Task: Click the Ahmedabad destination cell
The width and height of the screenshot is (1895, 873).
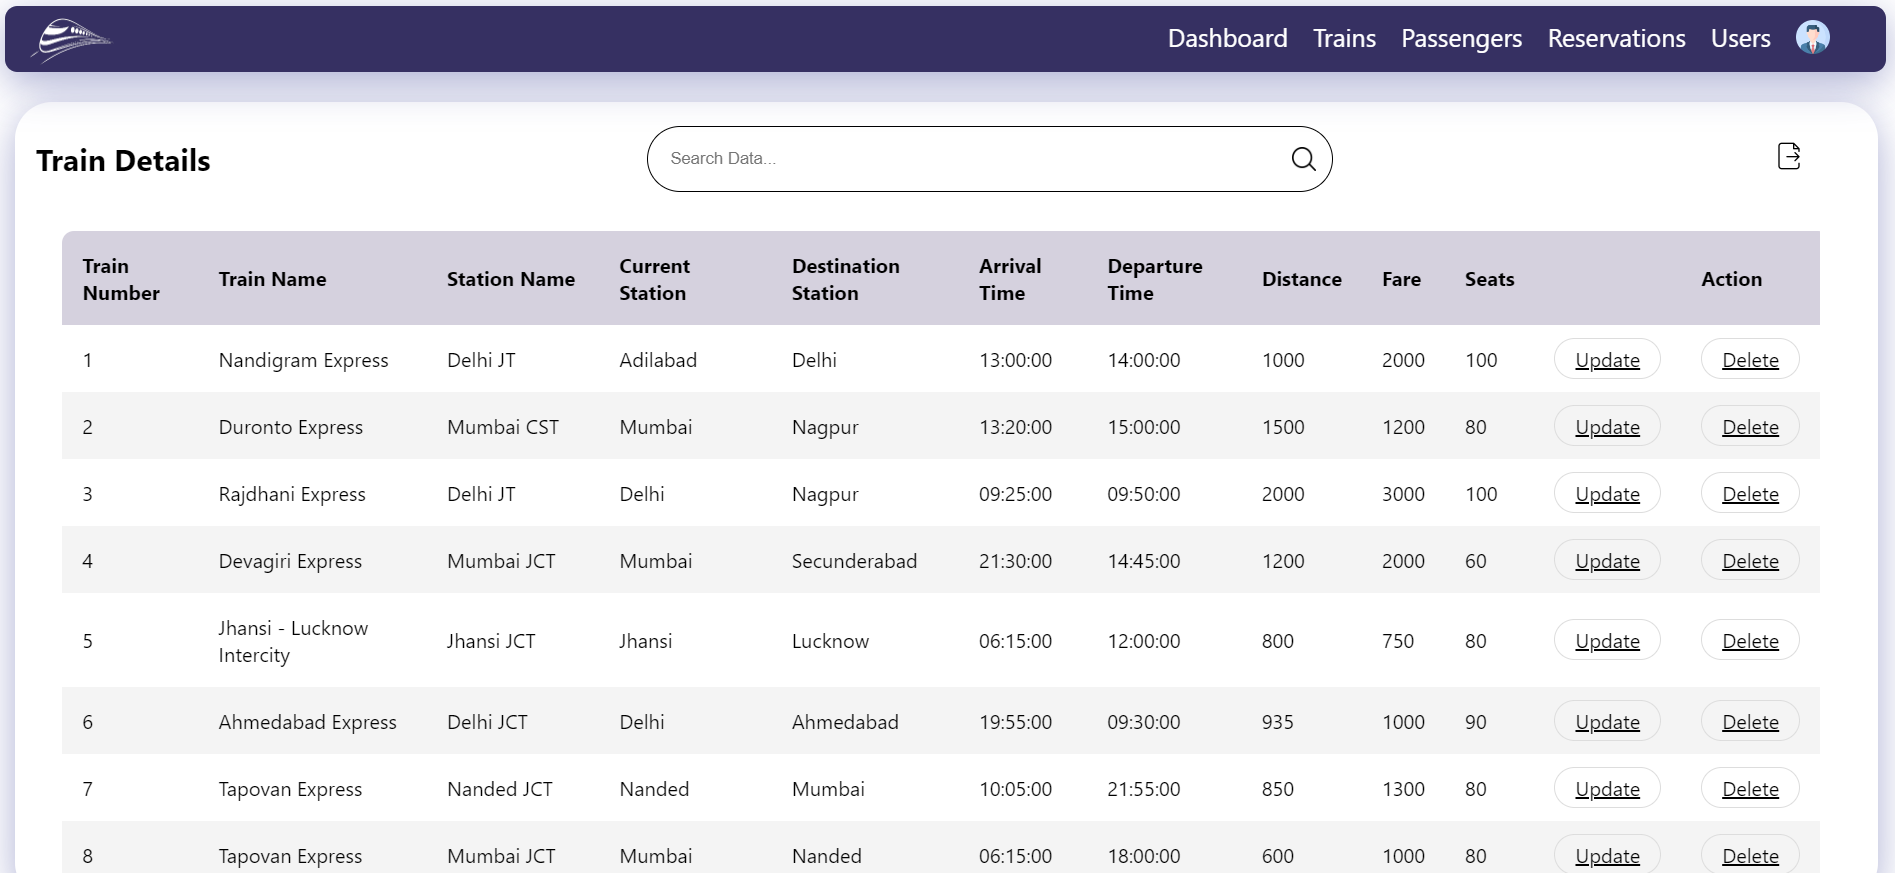Action: [845, 722]
